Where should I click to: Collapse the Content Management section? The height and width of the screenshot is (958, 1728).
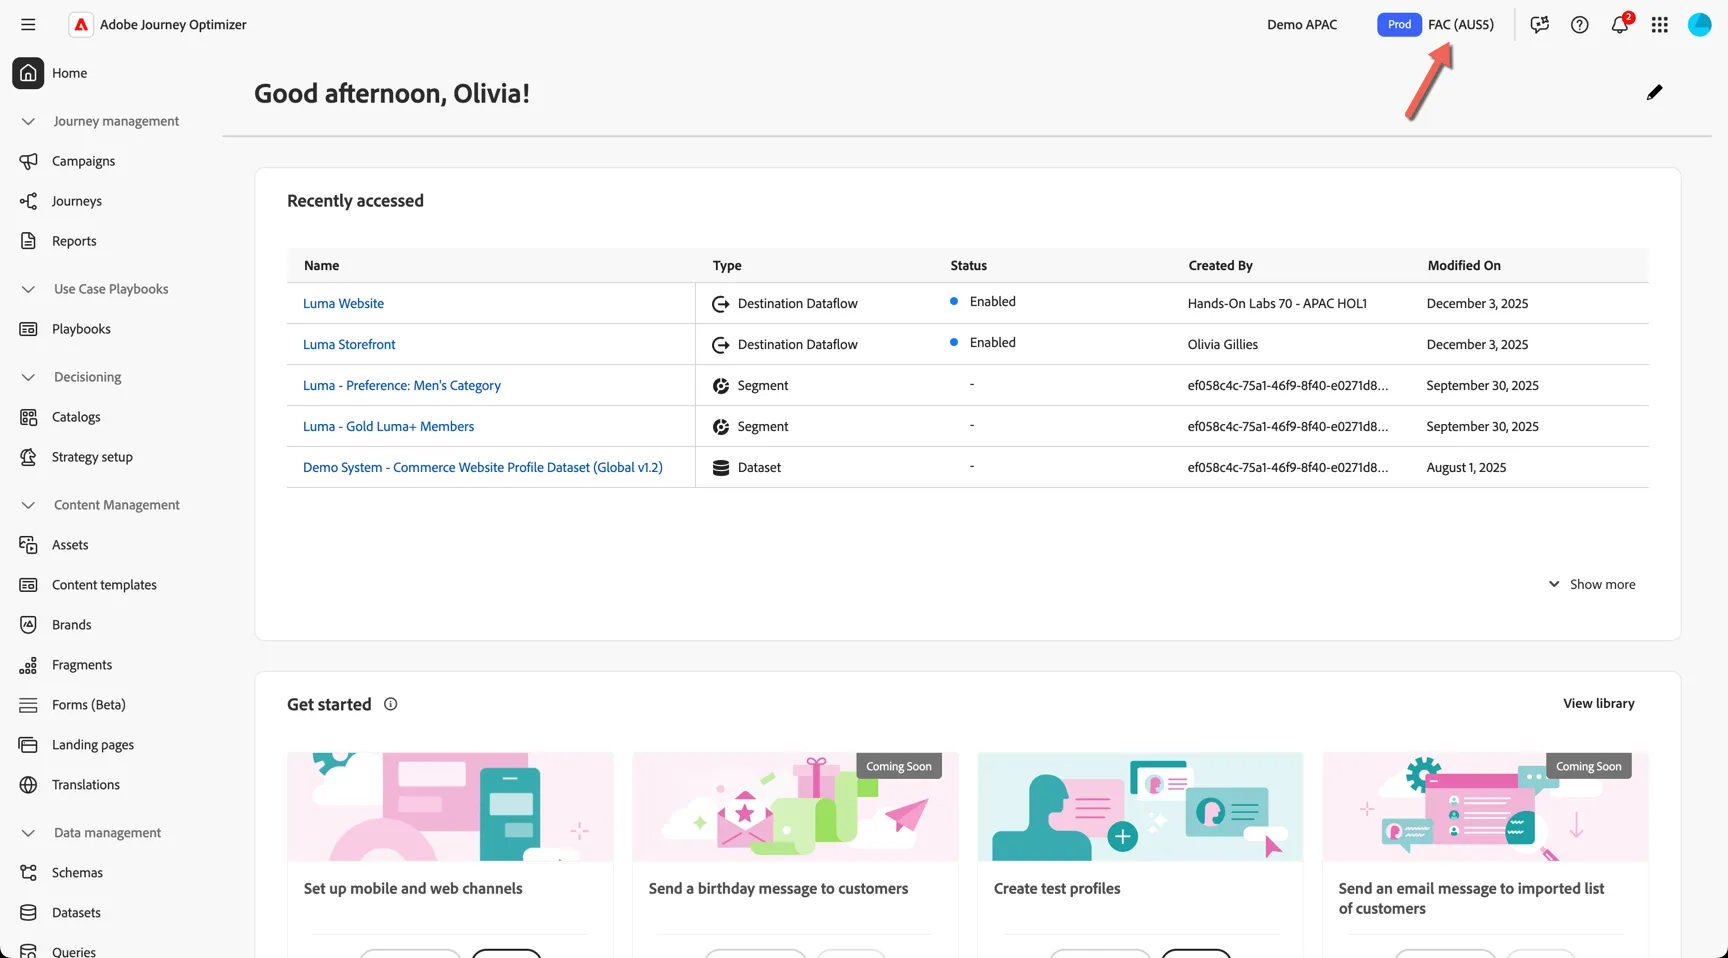click(28, 505)
